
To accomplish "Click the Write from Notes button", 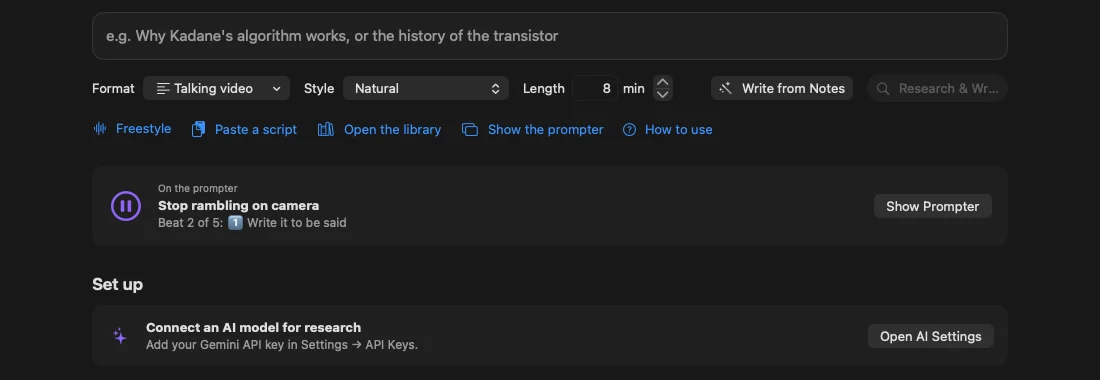I will (x=782, y=88).
